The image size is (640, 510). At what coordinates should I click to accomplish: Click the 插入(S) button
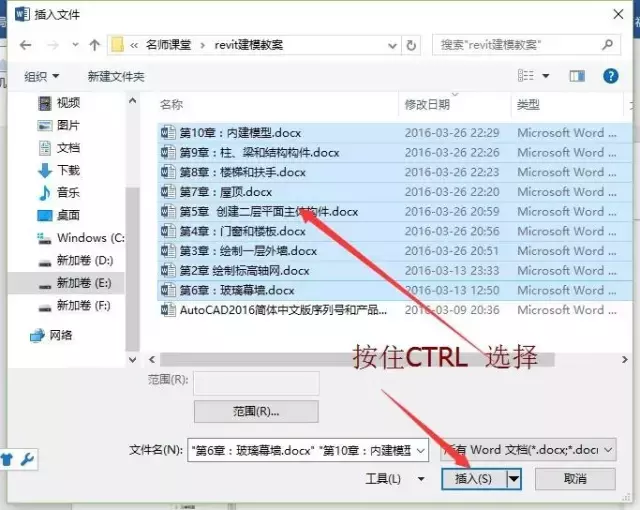474,479
